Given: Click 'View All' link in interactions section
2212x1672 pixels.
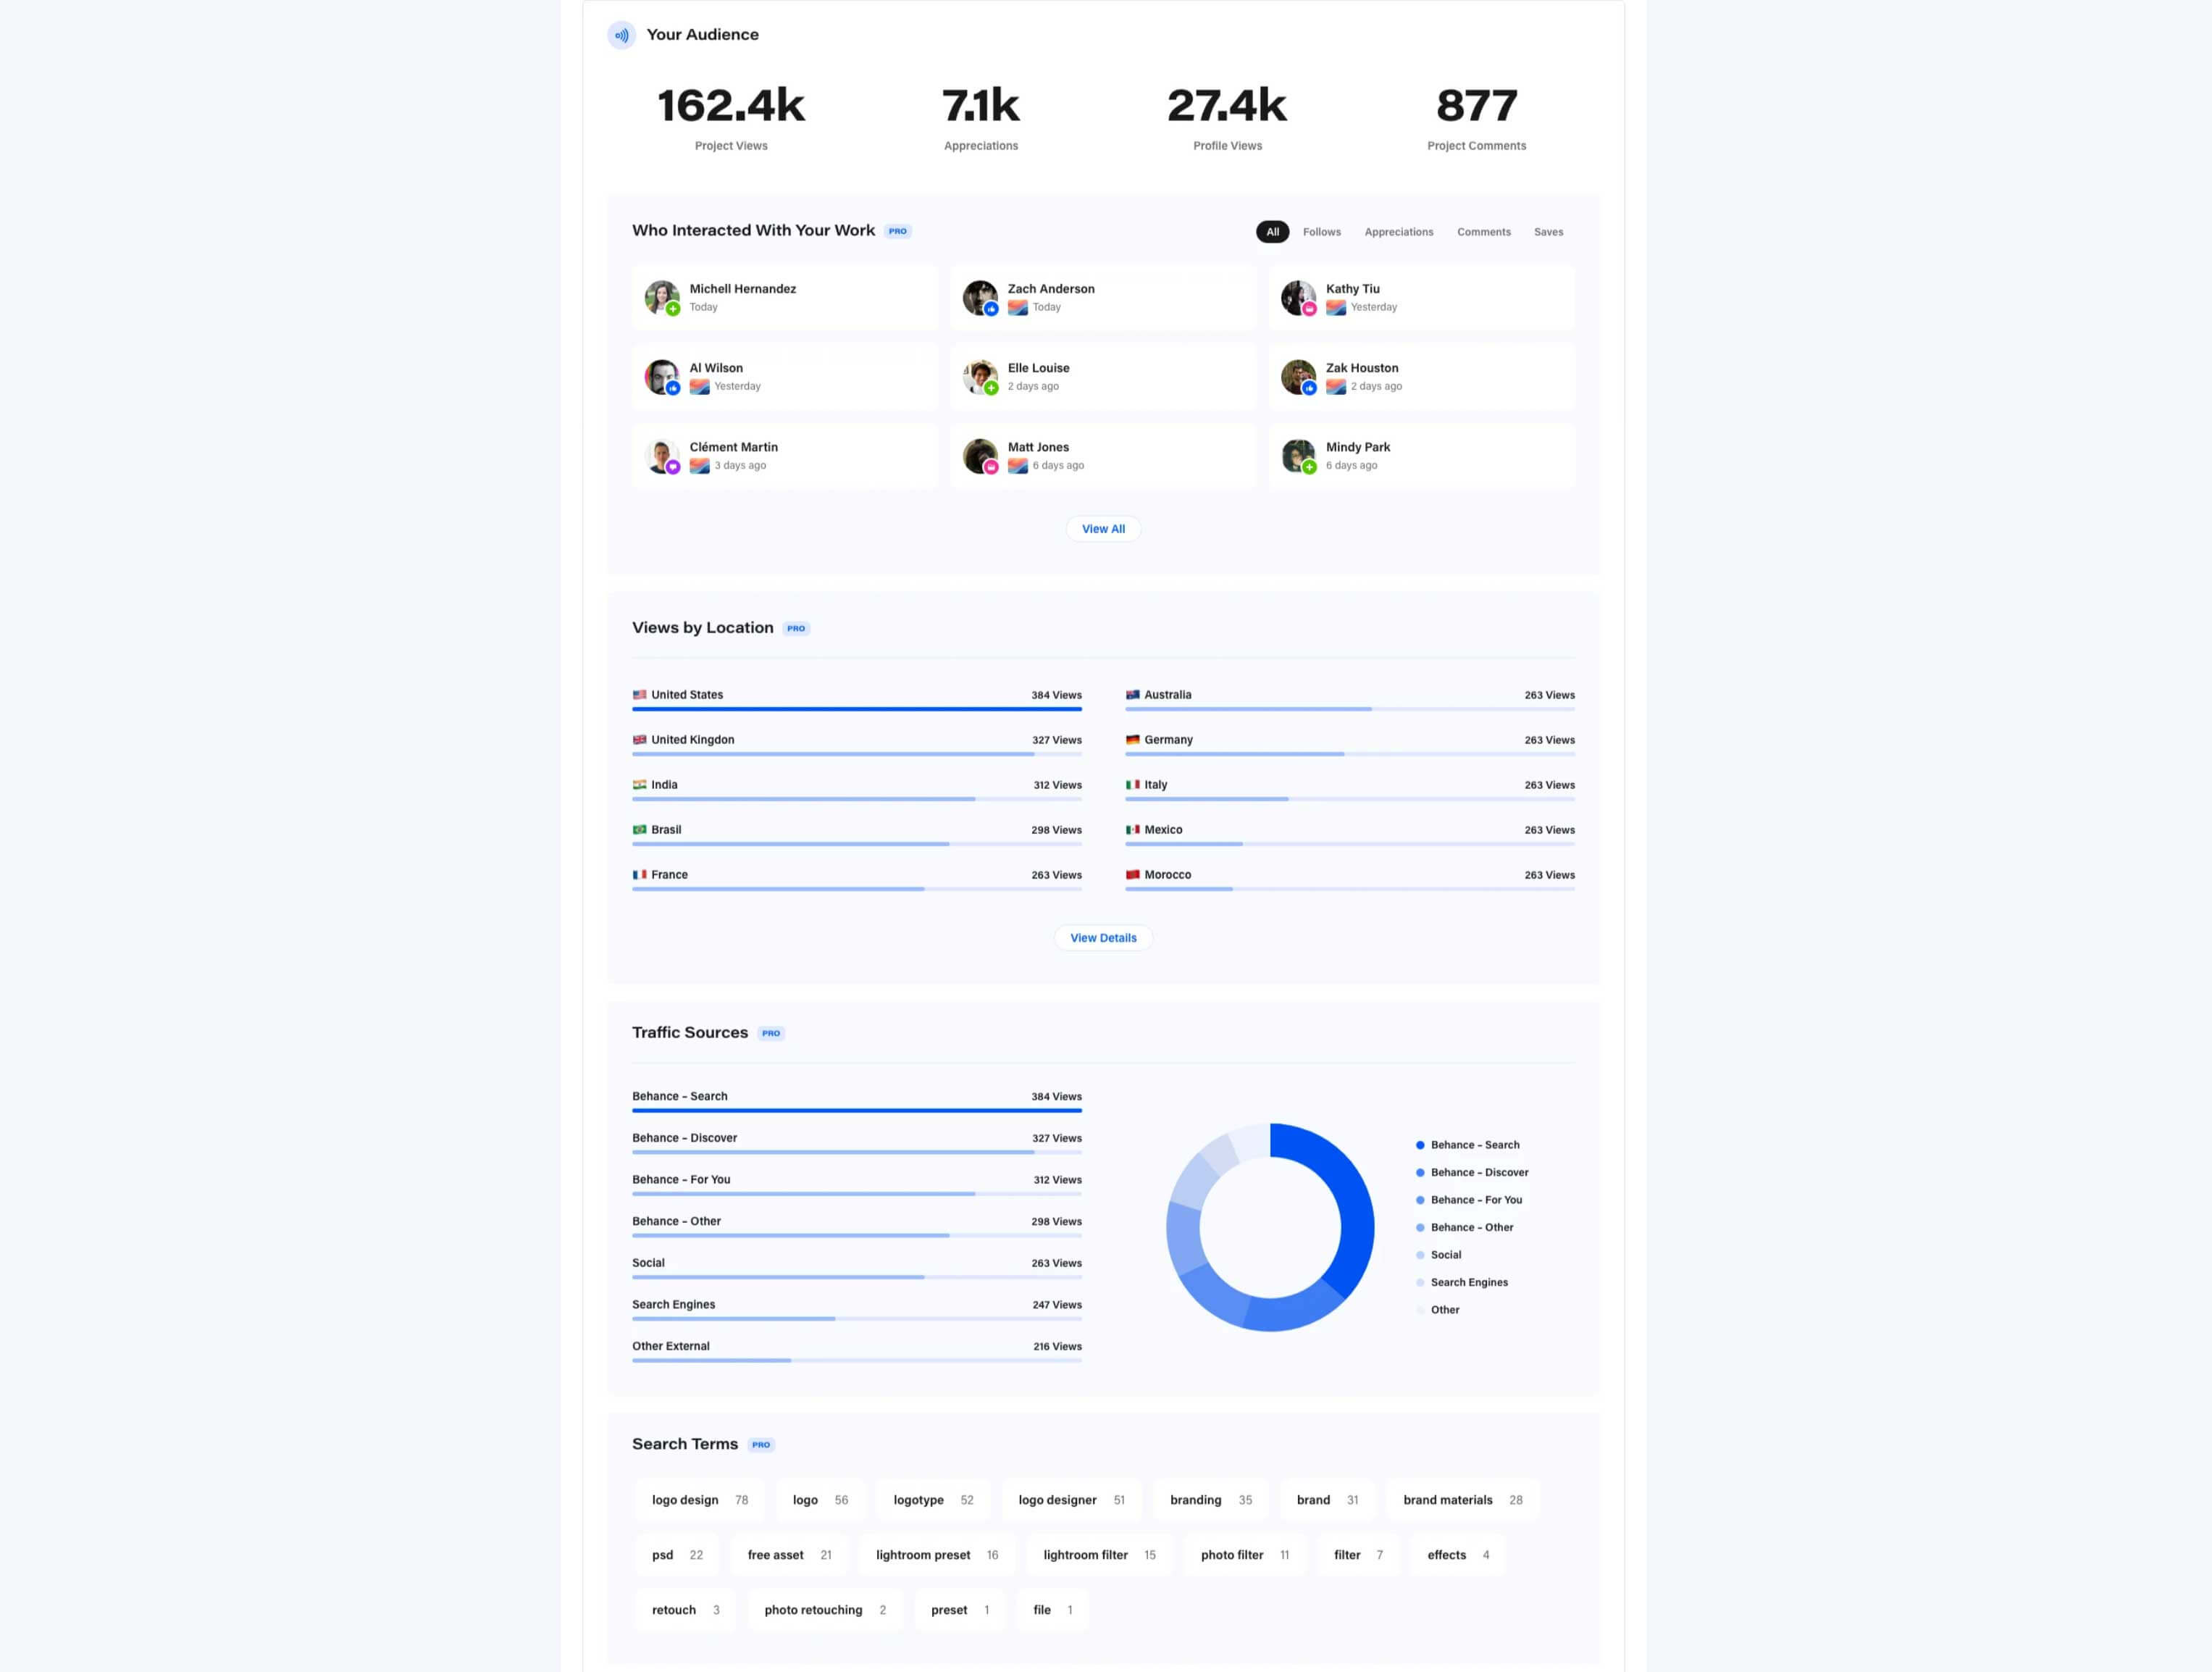Looking at the screenshot, I should click(x=1102, y=527).
